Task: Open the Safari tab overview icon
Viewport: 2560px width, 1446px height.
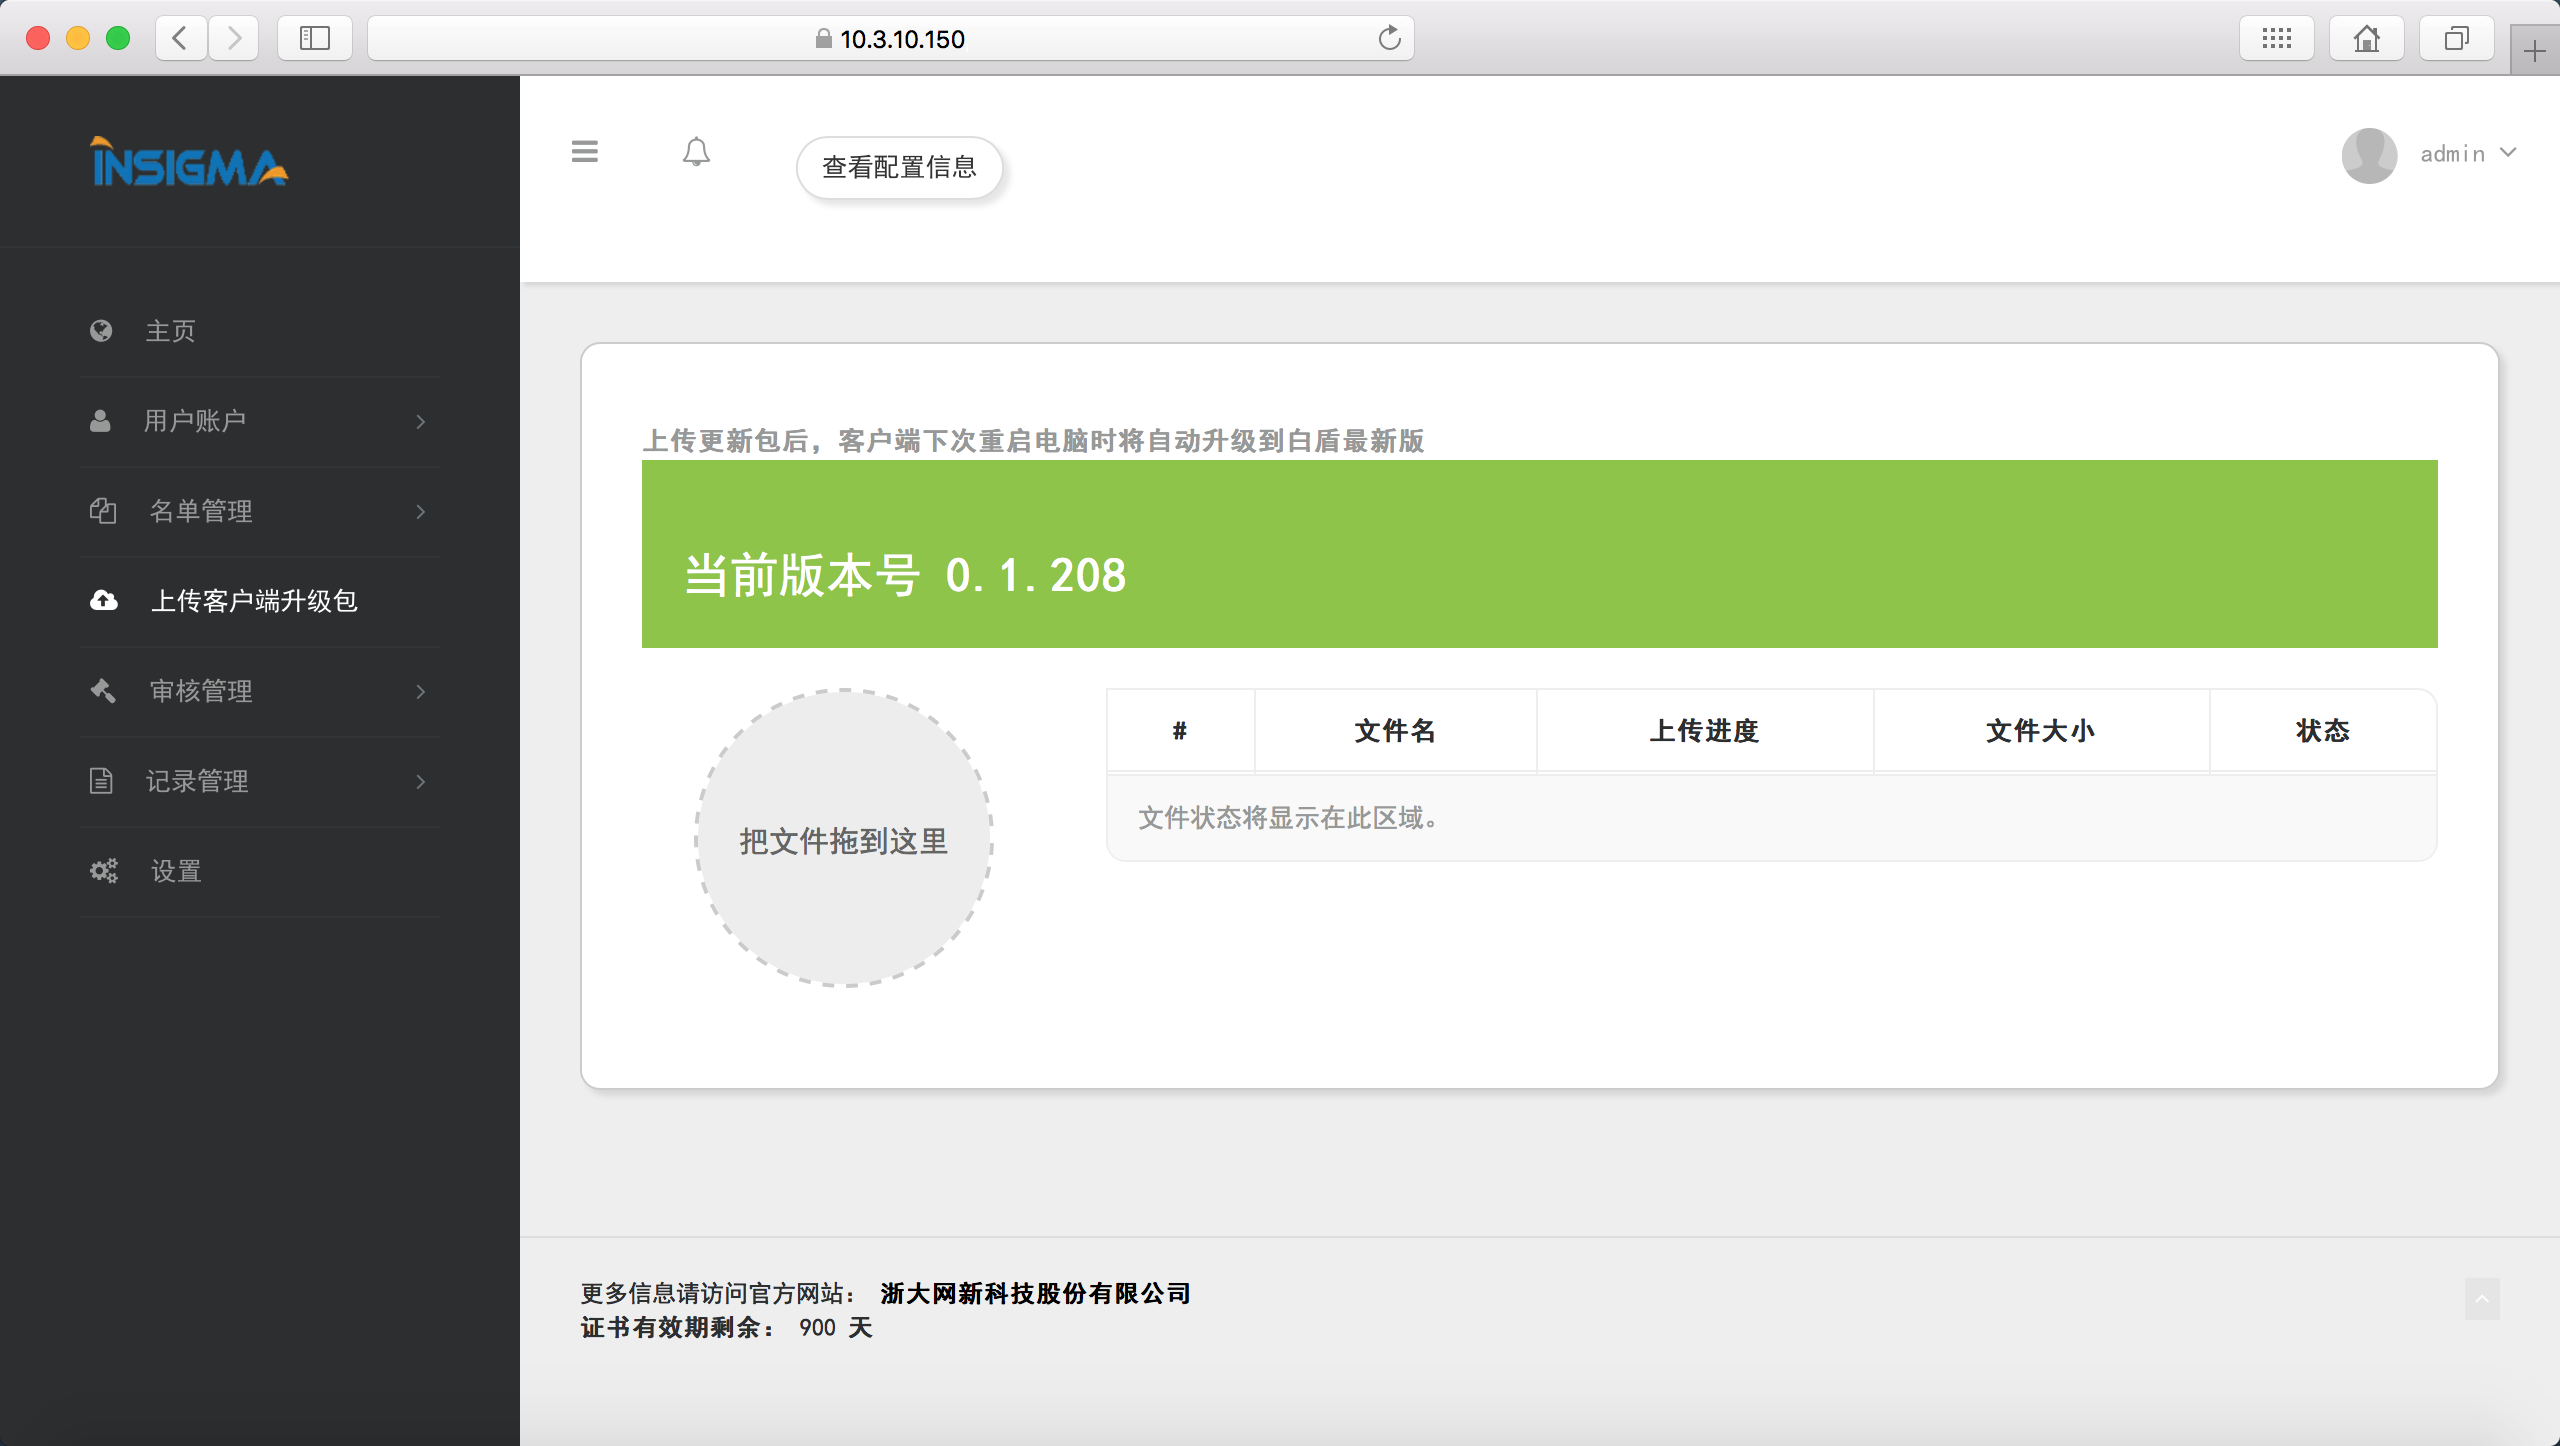Action: coord(2456,39)
